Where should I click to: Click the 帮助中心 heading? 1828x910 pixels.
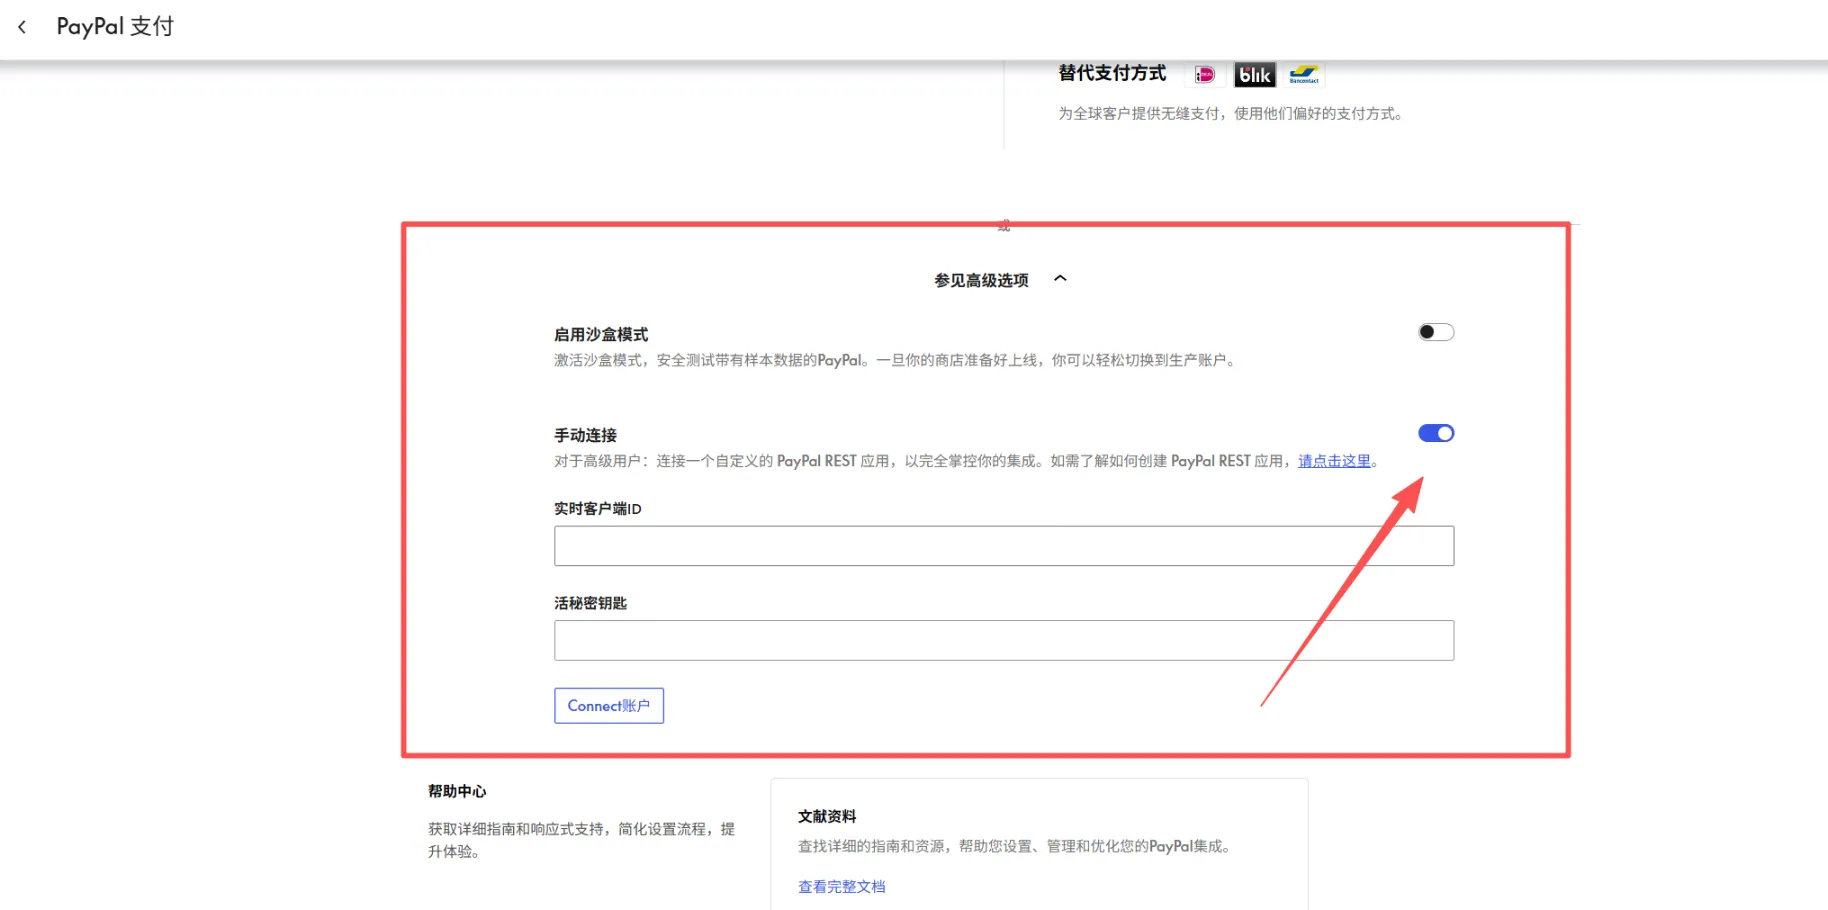click(457, 791)
